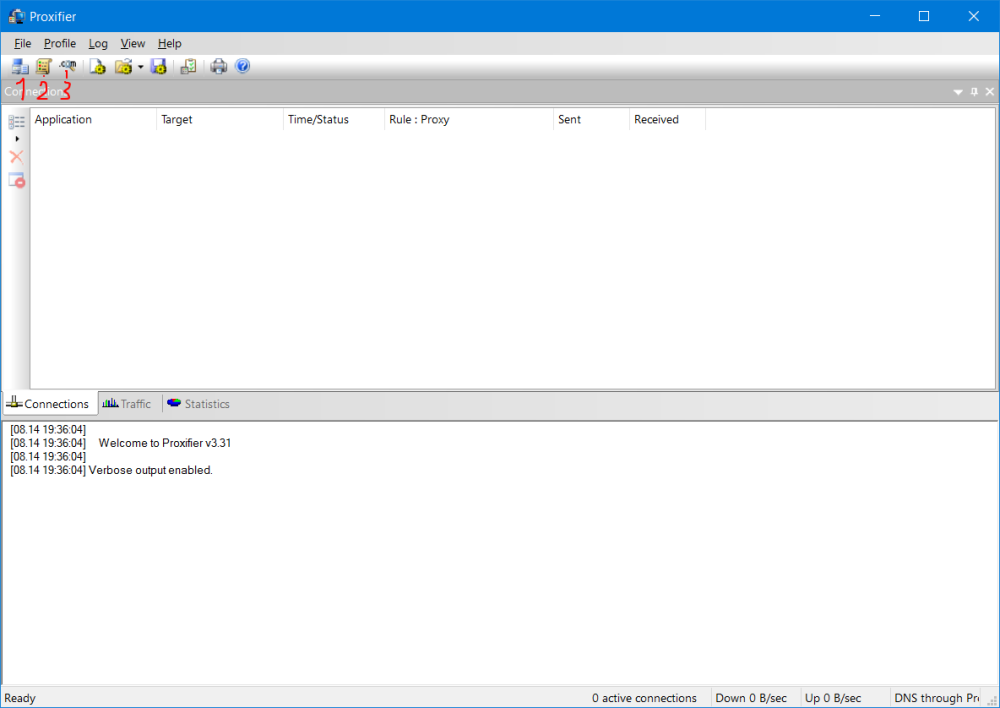The image size is (1000, 708).
Task: Click 'Verbose output enabled.' log line
Action: tap(151, 470)
